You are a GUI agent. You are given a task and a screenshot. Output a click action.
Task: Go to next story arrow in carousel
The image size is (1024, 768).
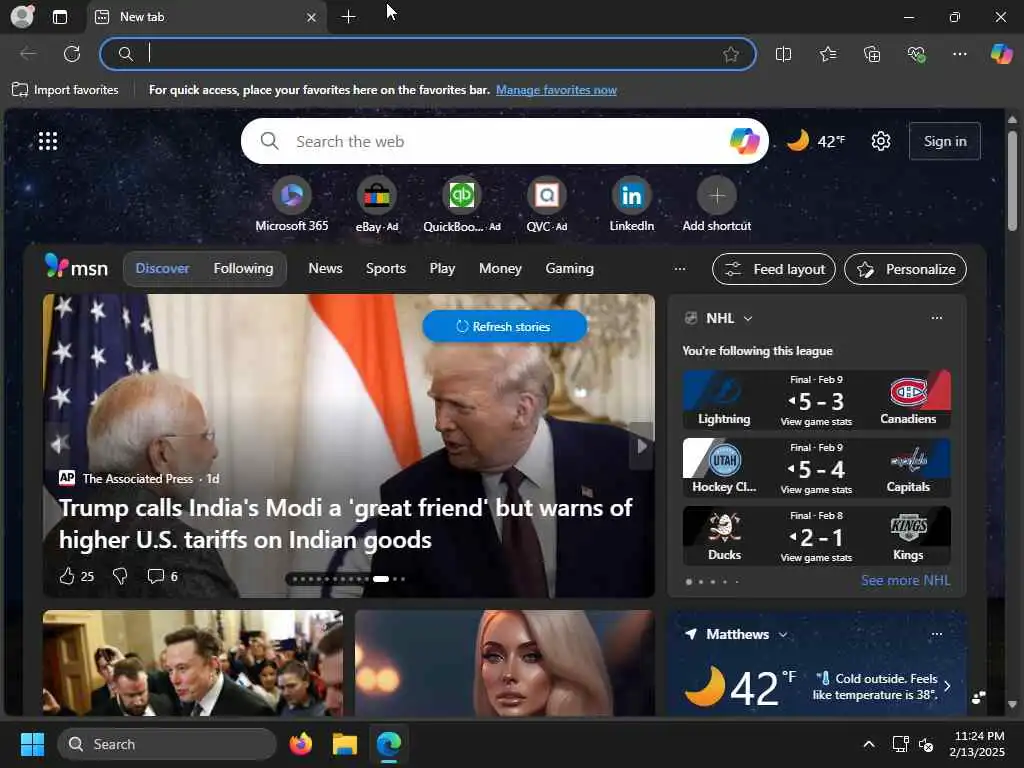pyautogui.click(x=641, y=445)
